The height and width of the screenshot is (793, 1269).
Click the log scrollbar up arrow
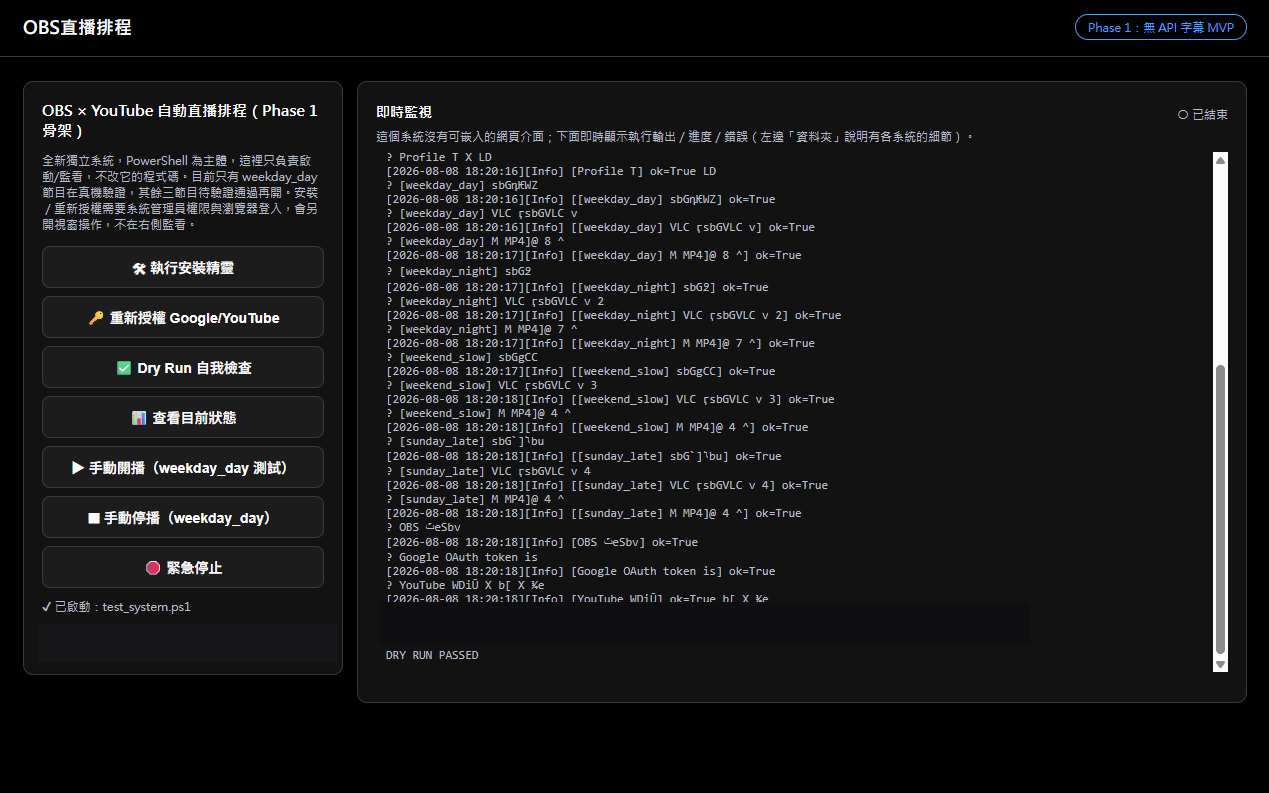[x=1220, y=159]
